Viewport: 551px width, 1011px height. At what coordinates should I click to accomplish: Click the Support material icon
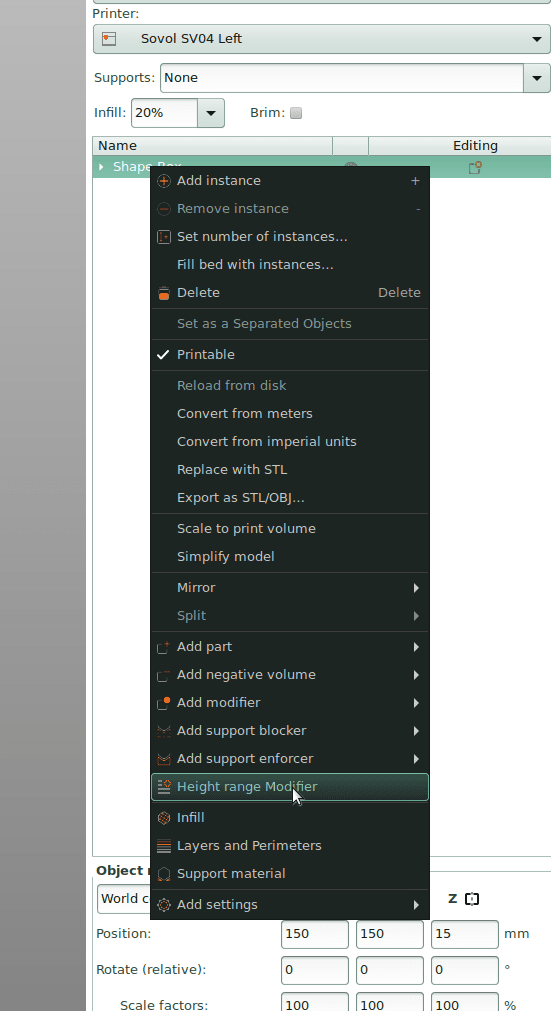pos(164,874)
